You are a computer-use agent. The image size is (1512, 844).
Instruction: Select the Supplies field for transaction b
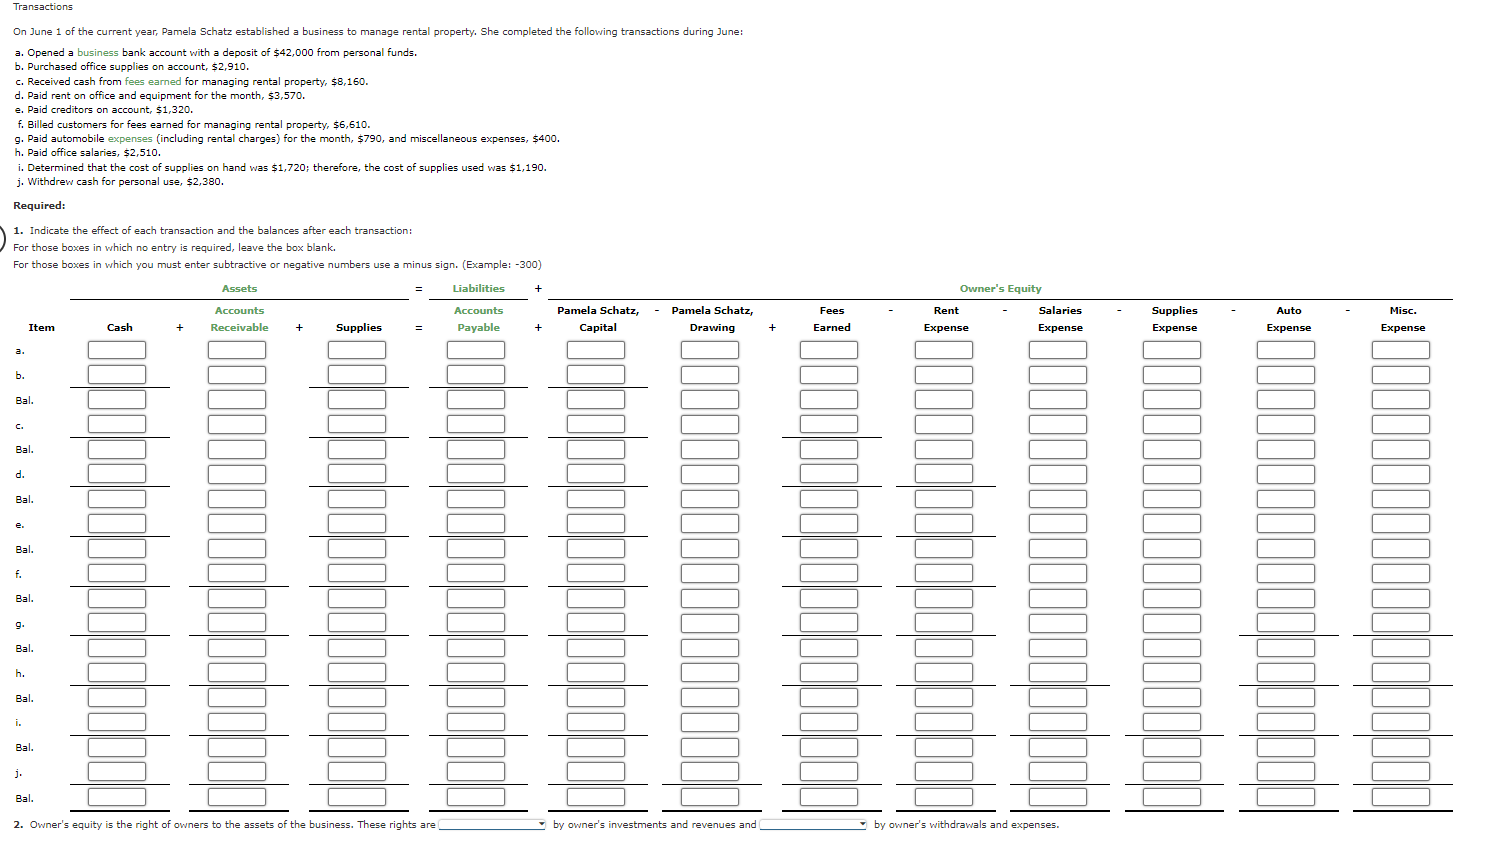point(357,375)
